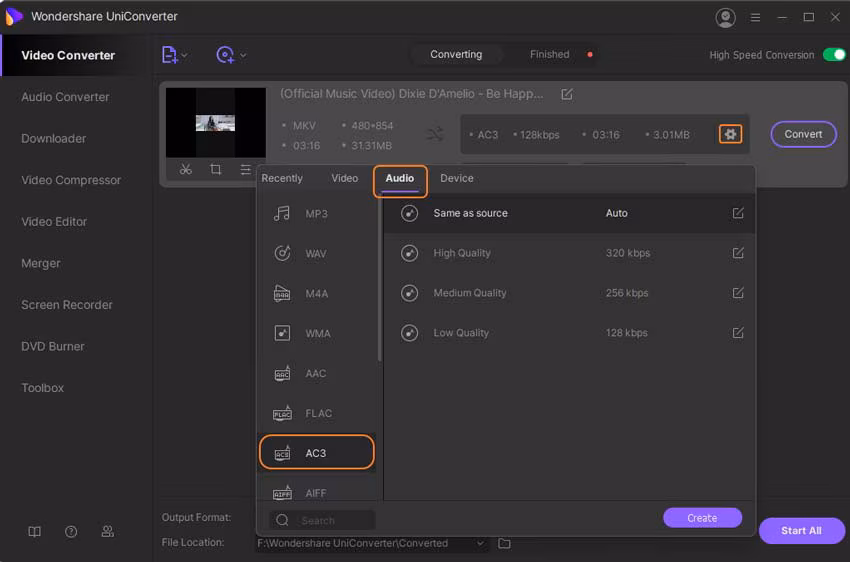This screenshot has height=562, width=850.
Task: Choose Medium Quality 256 kbps preset
Action: [569, 293]
